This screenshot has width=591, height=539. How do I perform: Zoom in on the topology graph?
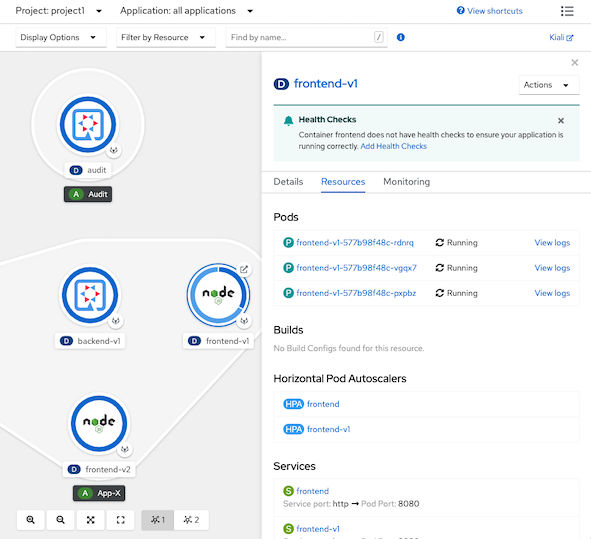[x=31, y=520]
